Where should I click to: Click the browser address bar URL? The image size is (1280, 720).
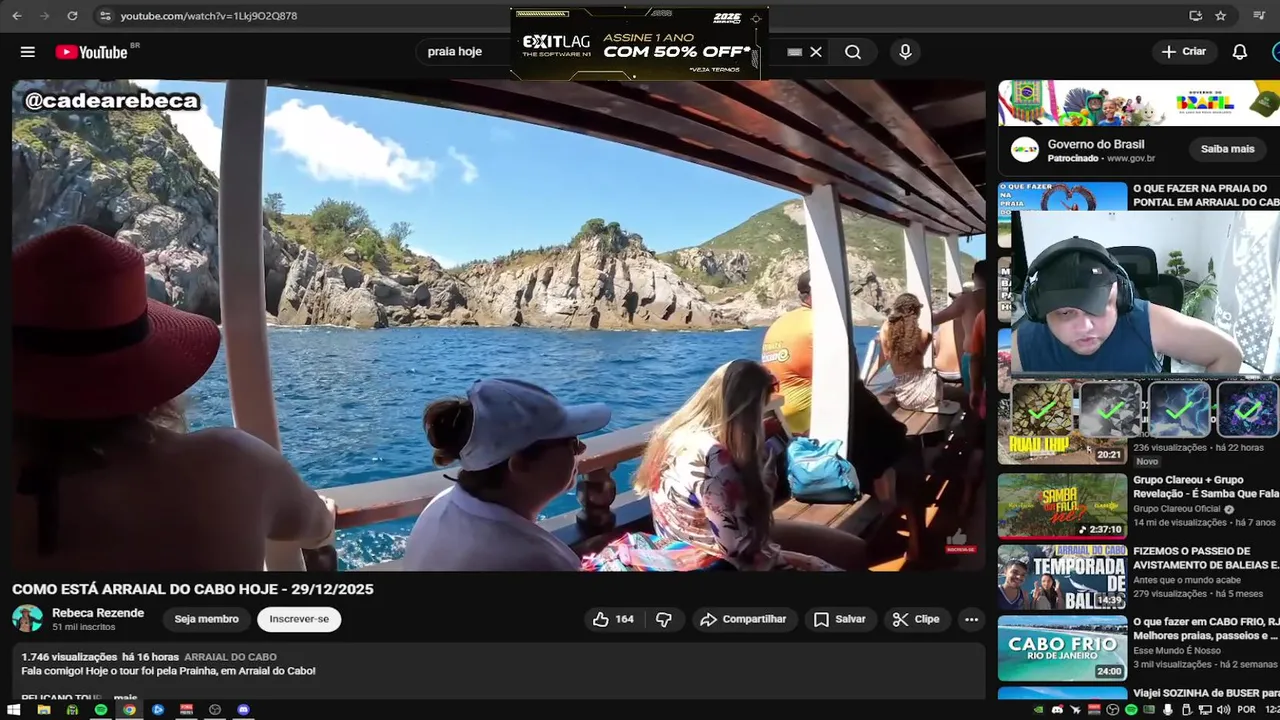[x=209, y=16]
